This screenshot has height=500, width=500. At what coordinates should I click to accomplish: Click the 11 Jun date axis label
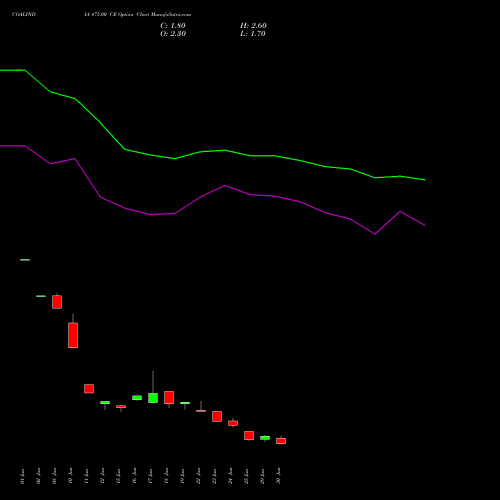point(86,476)
